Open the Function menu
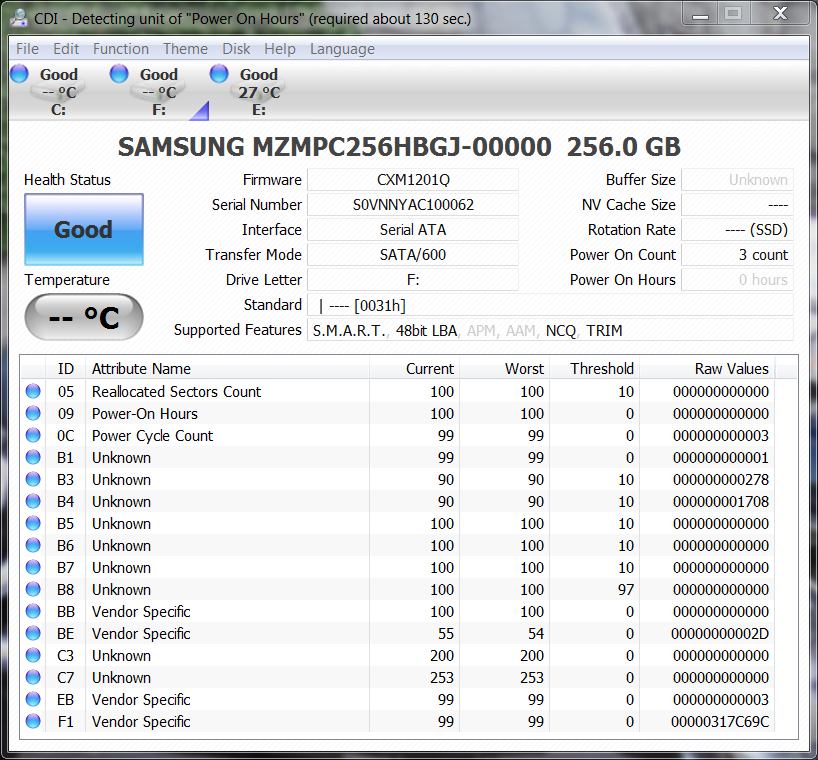818x760 pixels. (121, 49)
